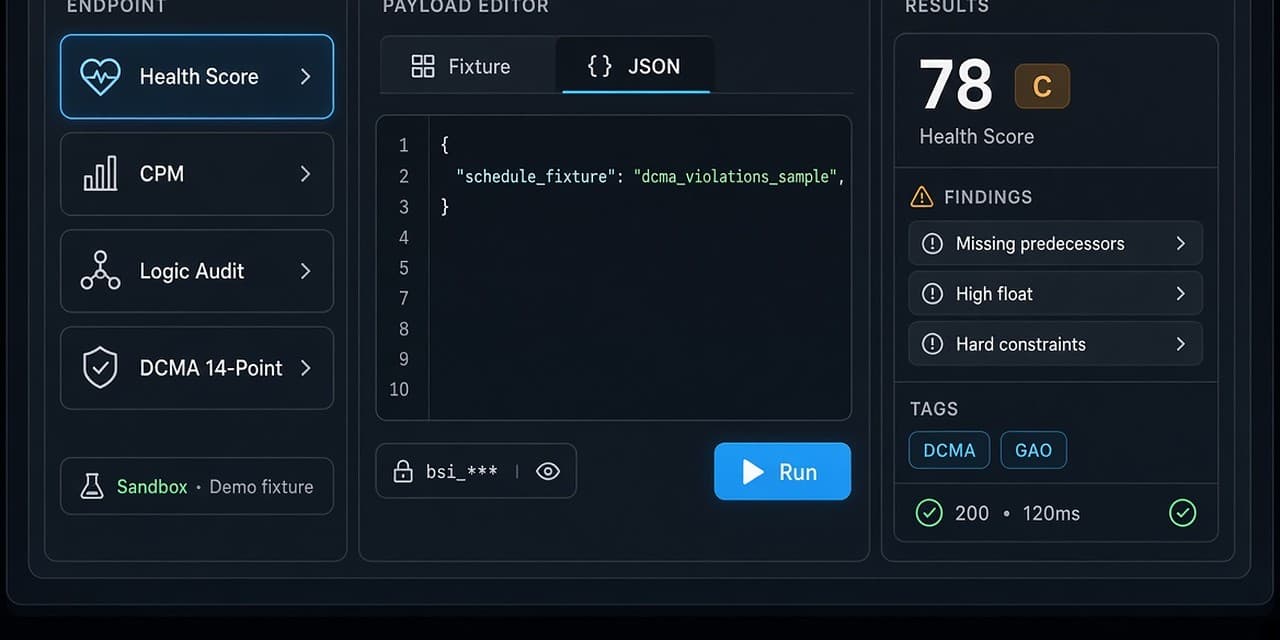This screenshot has height=640, width=1280.
Task: Click line number 1 in editor gutter
Action: coord(404,146)
